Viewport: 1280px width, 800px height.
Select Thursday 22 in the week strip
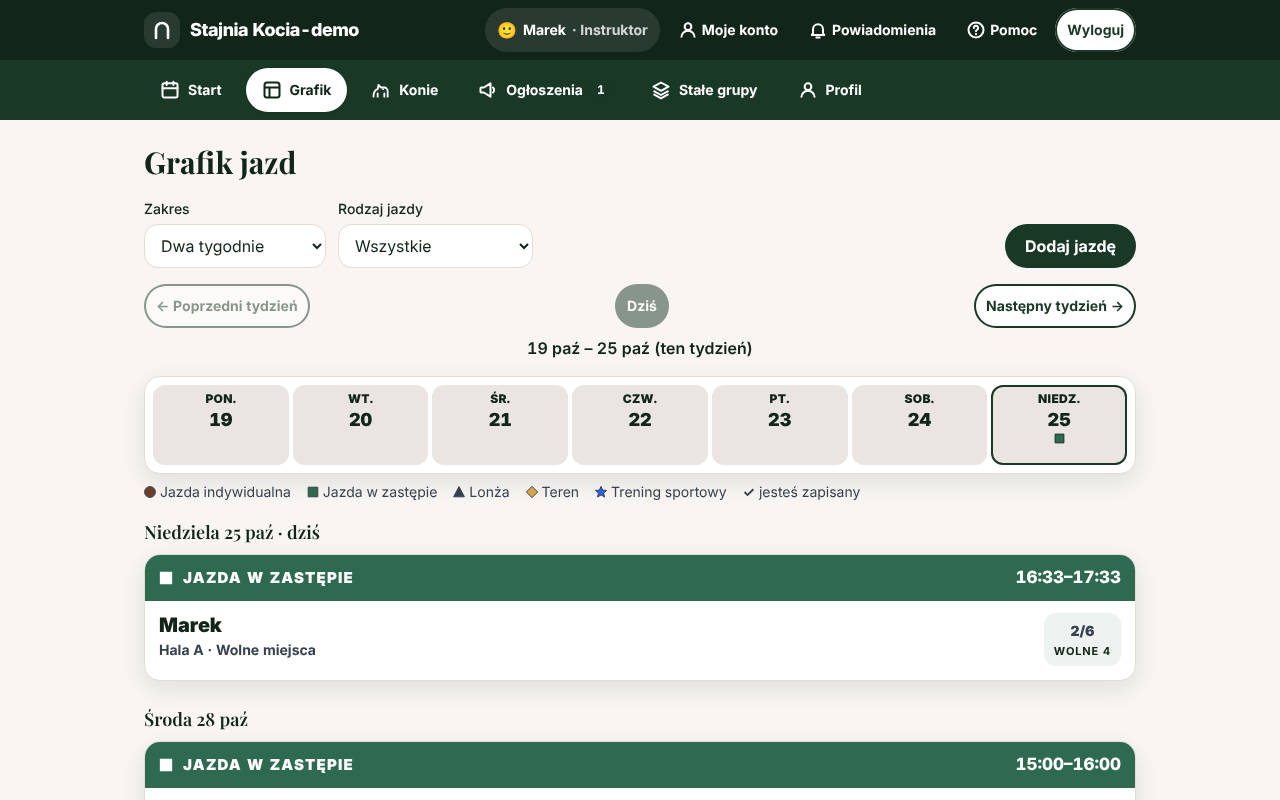coord(640,425)
